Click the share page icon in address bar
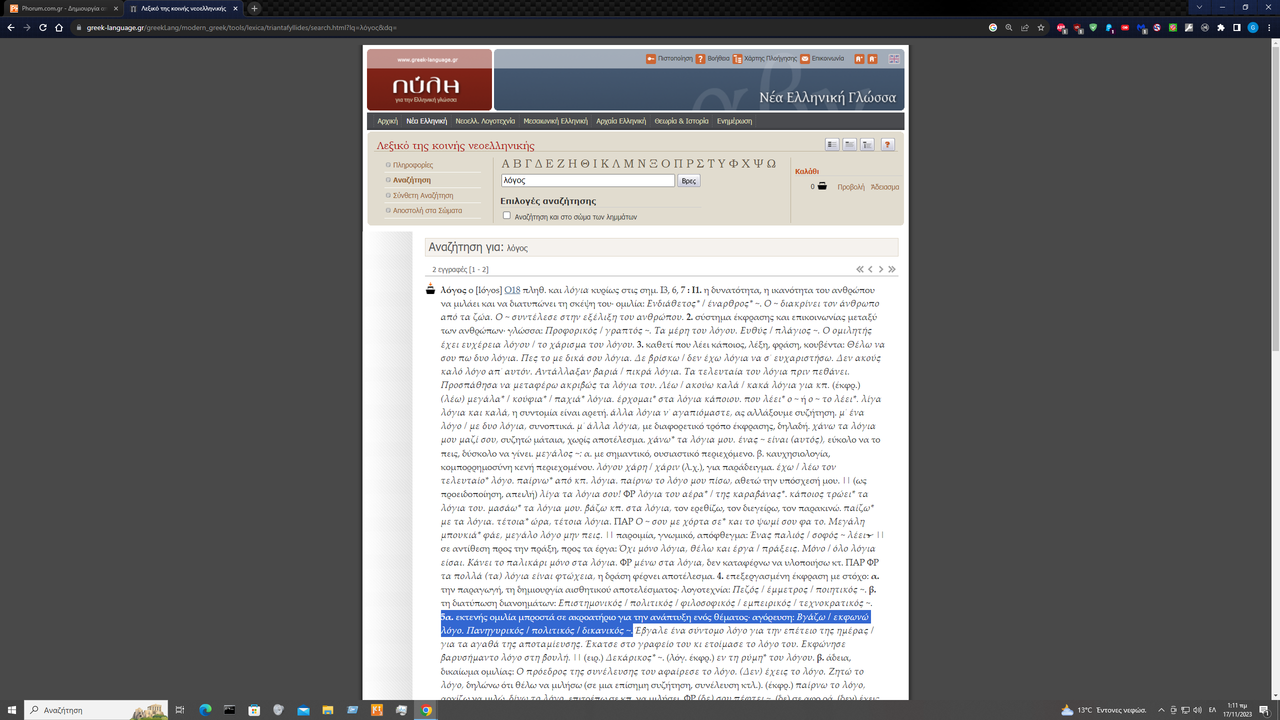The width and height of the screenshot is (1280, 720). 1025,27
